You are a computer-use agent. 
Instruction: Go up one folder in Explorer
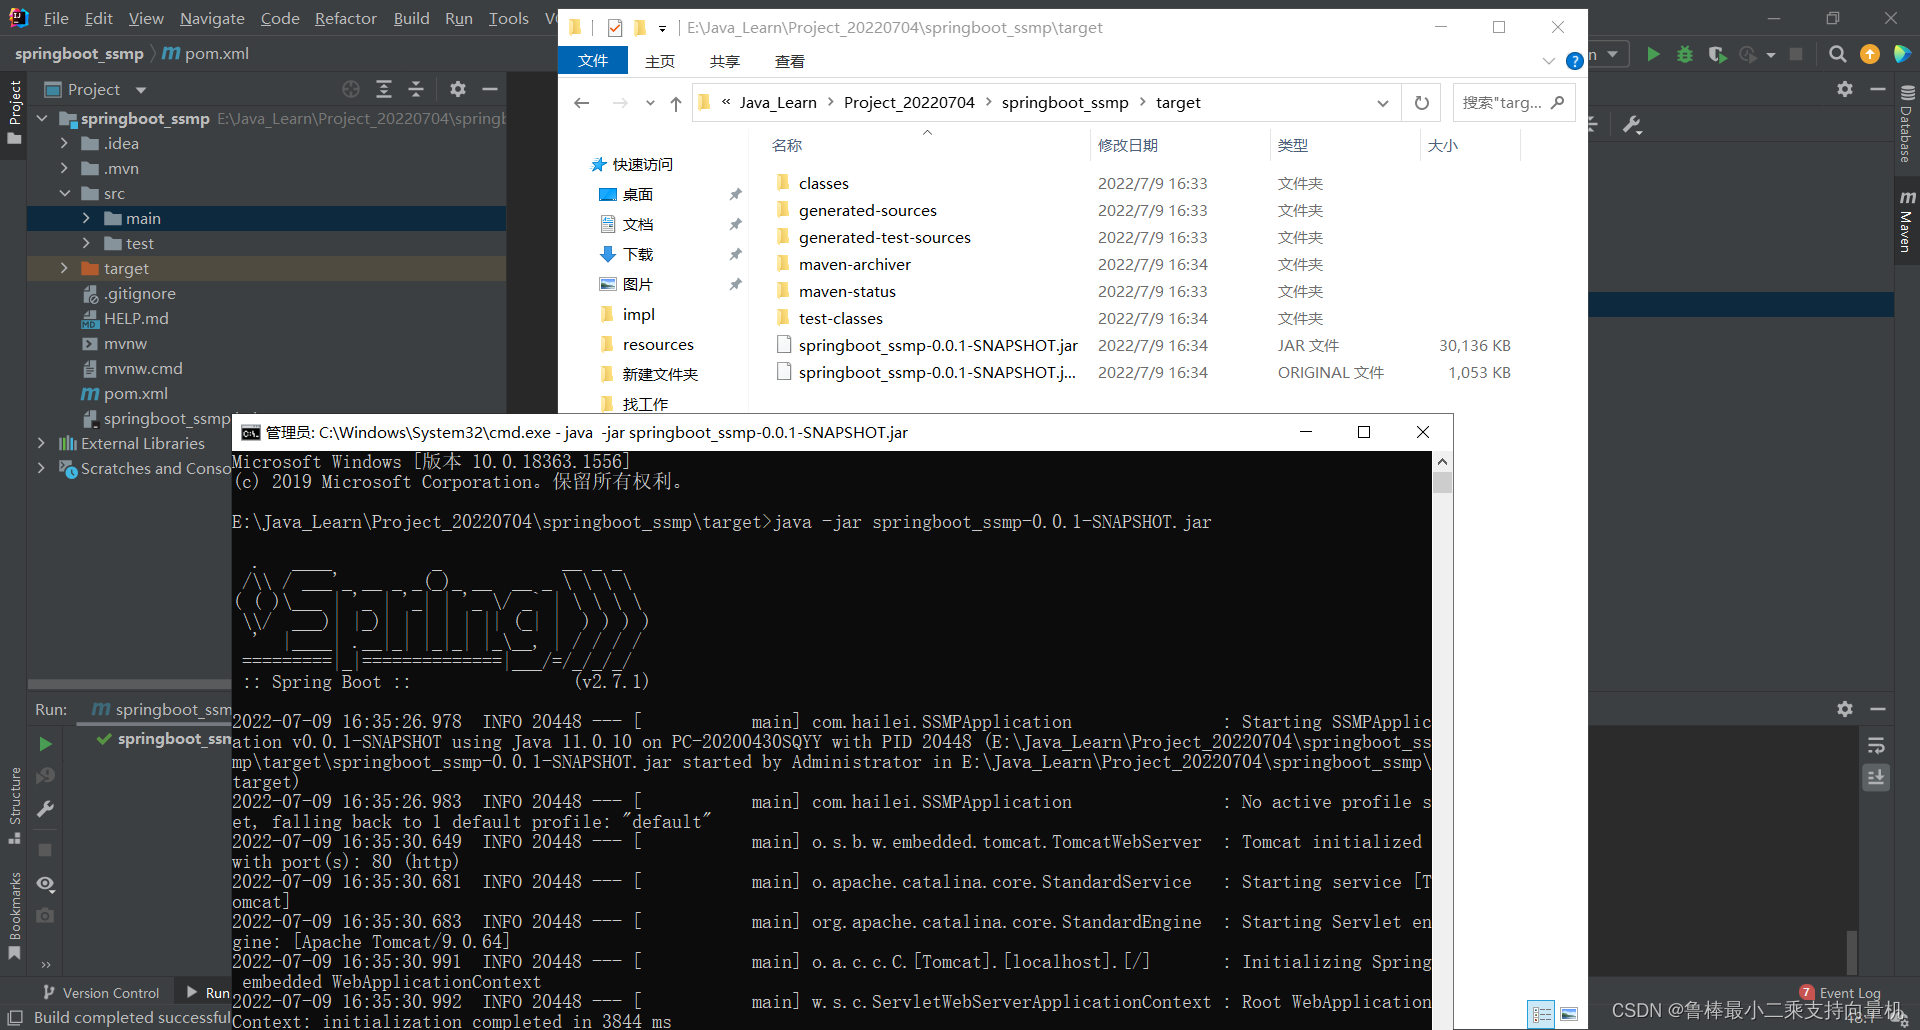point(676,103)
